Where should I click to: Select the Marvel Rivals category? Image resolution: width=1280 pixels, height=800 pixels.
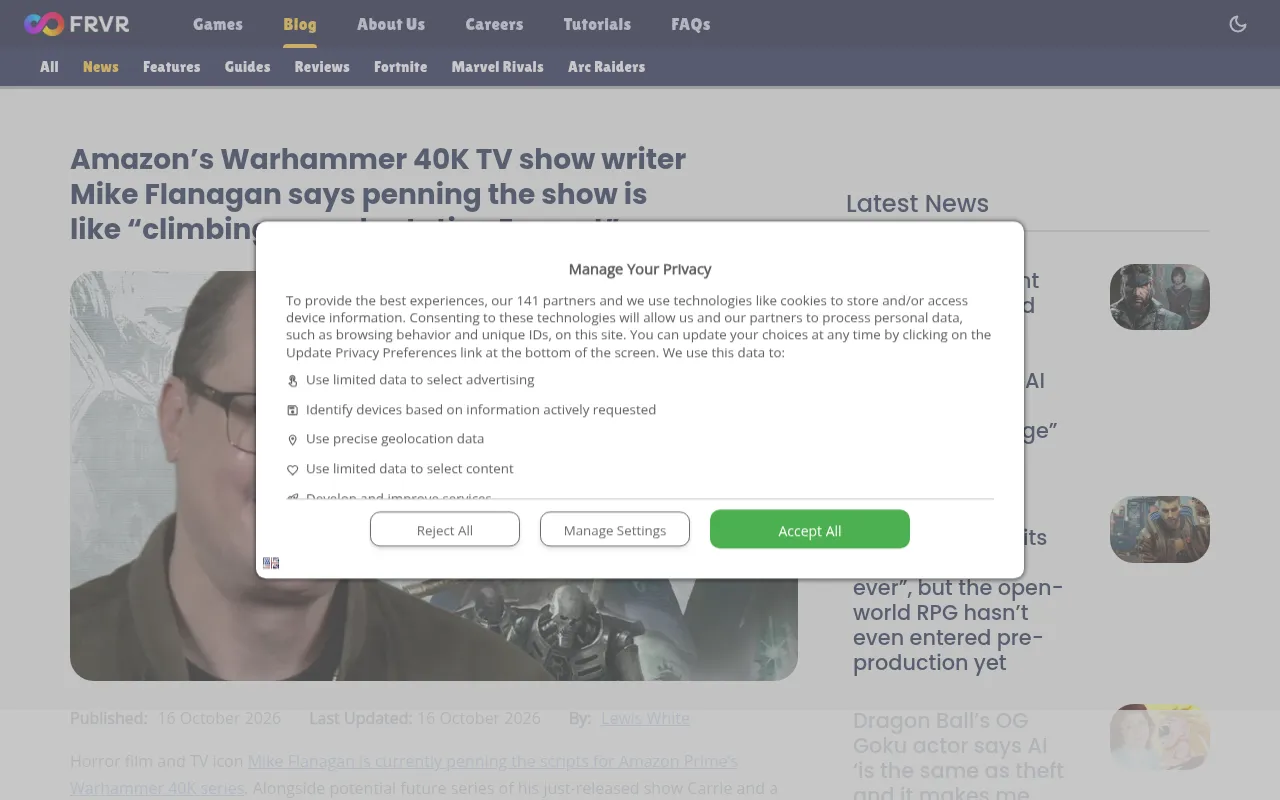[498, 67]
